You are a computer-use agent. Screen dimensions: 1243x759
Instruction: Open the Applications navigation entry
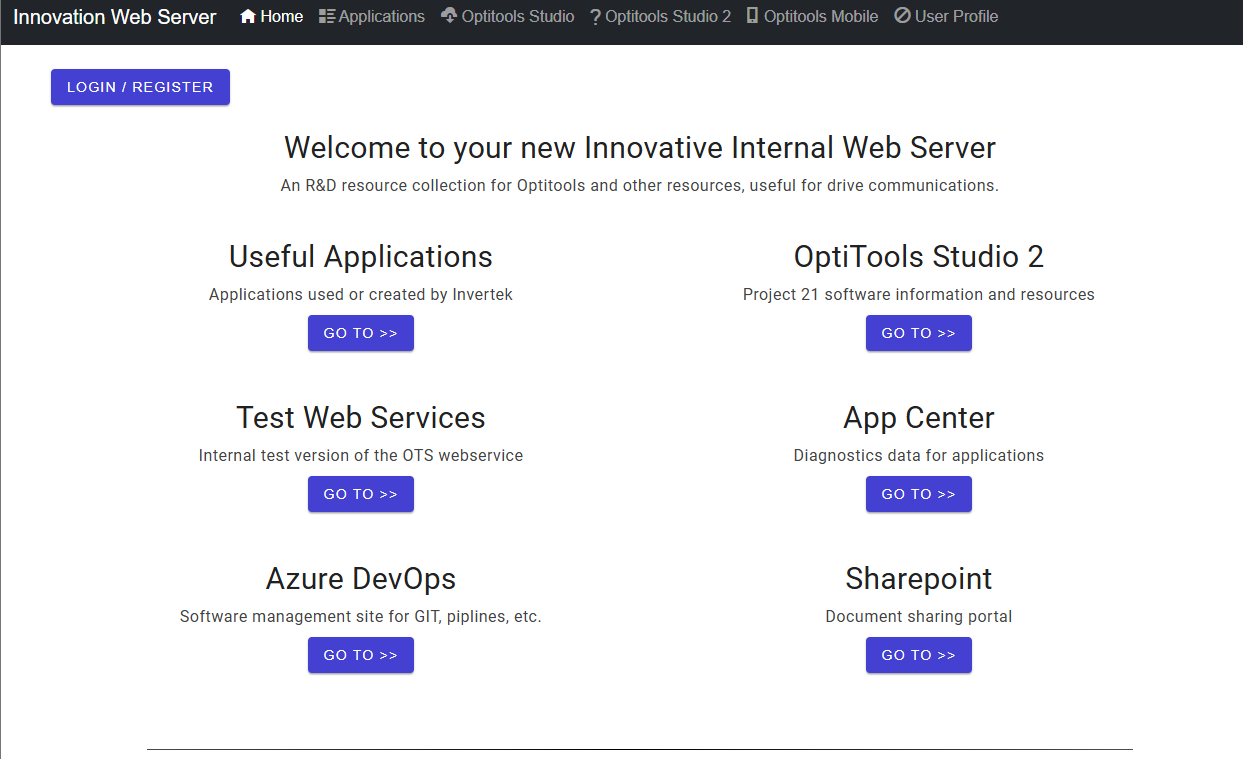coord(381,16)
